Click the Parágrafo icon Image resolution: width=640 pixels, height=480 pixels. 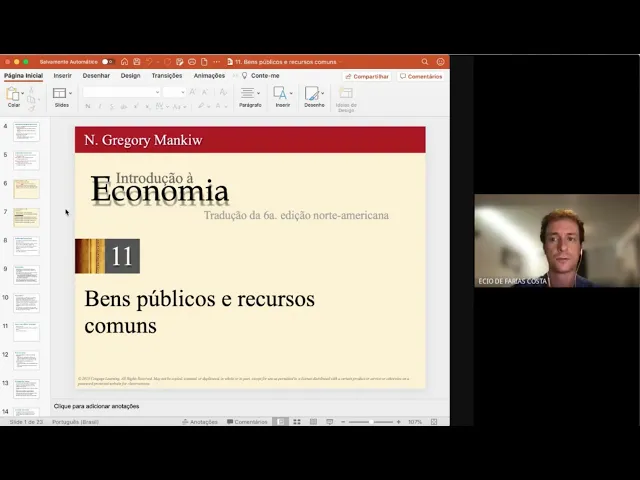coord(247,93)
